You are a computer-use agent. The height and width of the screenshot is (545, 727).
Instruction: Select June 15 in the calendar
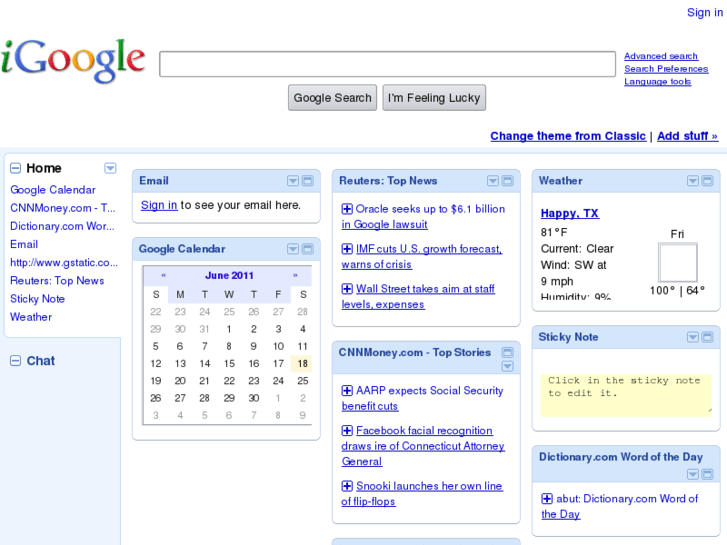229,364
